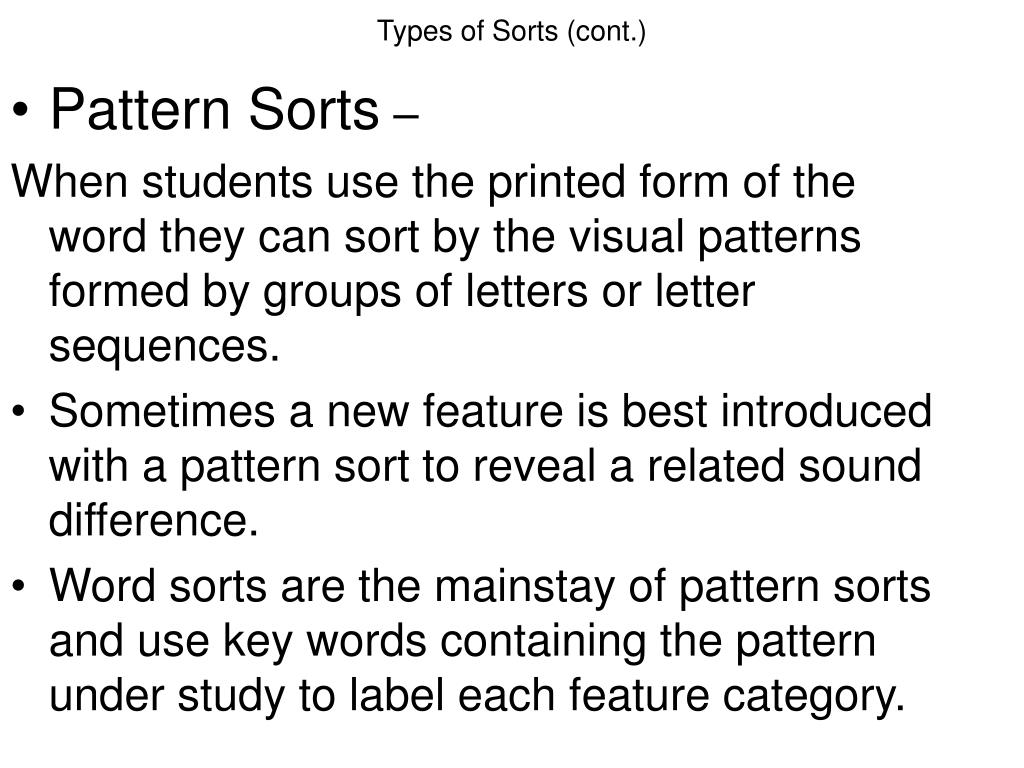
Task: Click the word 'sequences.'
Action: coord(164,346)
